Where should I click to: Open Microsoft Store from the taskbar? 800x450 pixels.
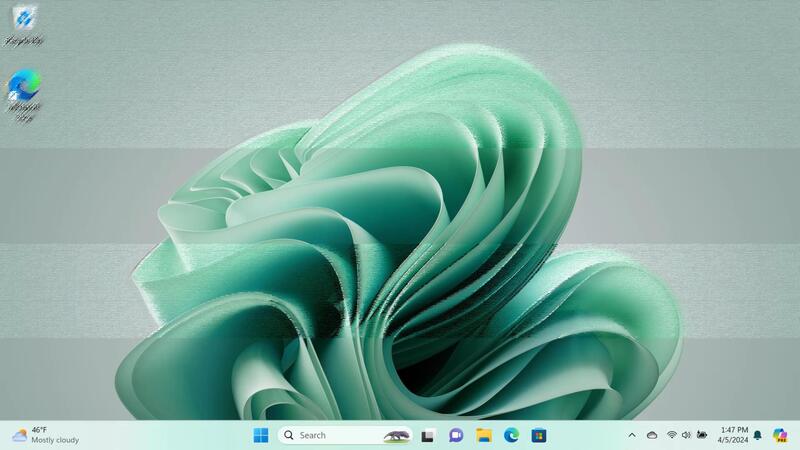click(x=539, y=435)
